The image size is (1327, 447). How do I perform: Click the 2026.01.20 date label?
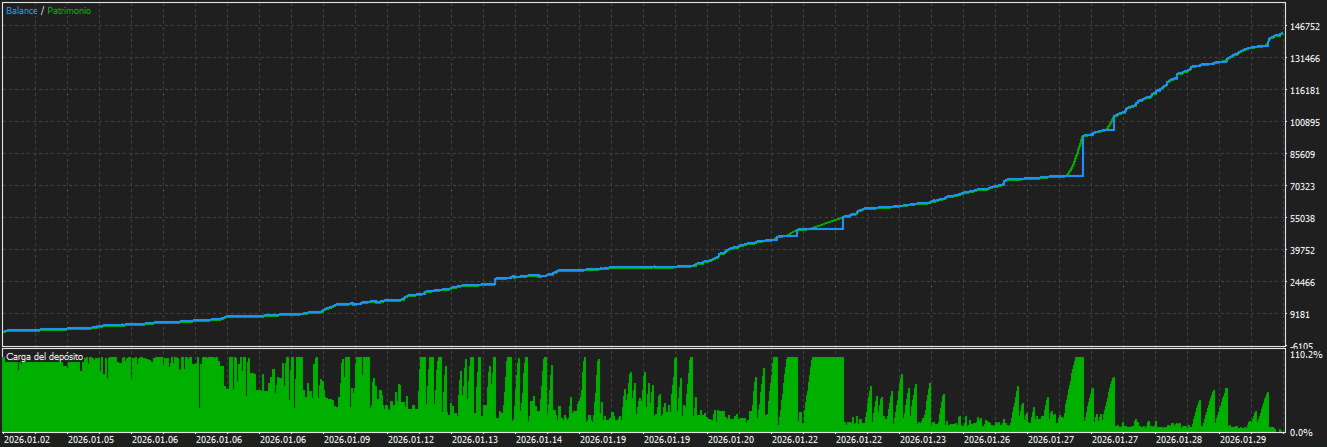click(730, 439)
